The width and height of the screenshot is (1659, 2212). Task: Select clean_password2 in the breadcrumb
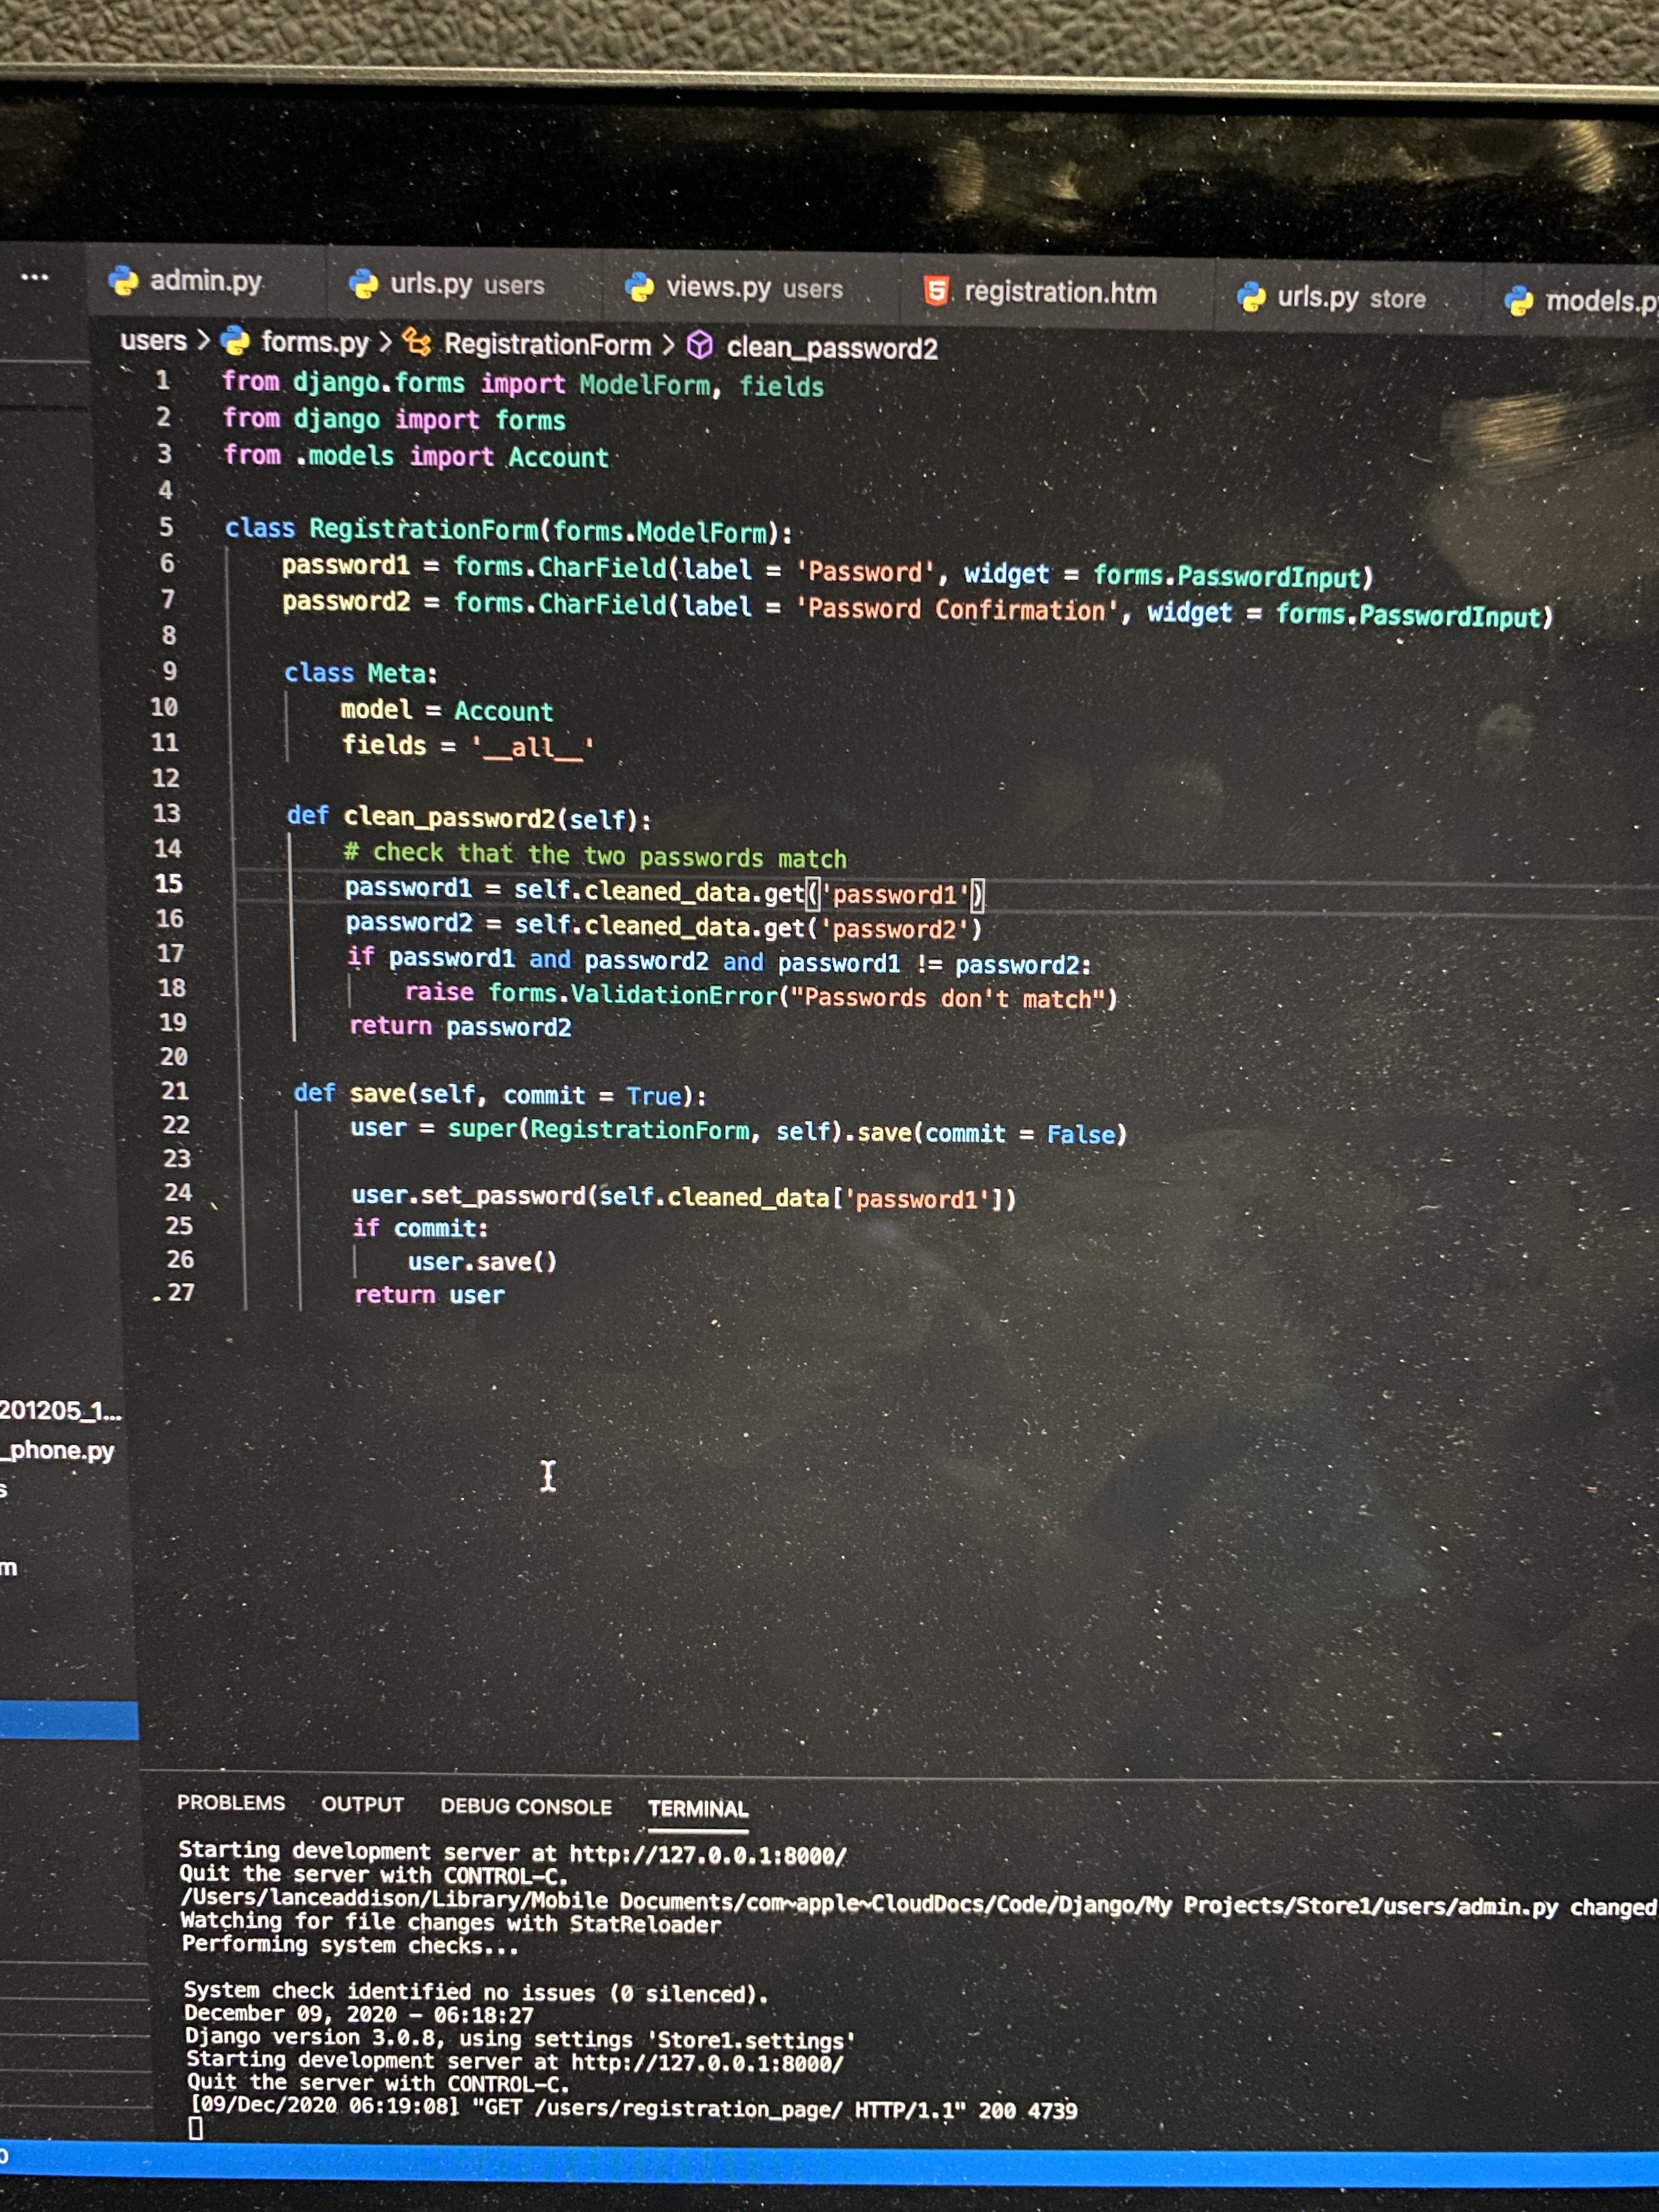(832, 348)
